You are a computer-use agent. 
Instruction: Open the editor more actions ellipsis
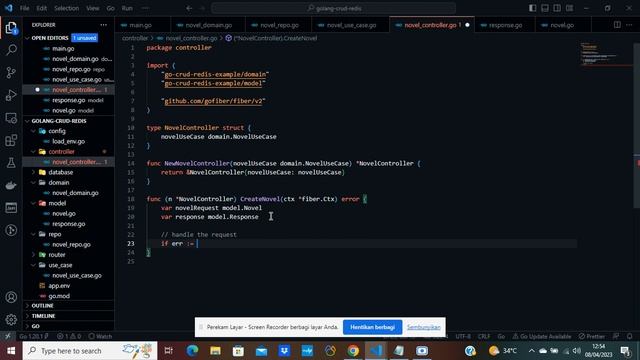click(629, 25)
